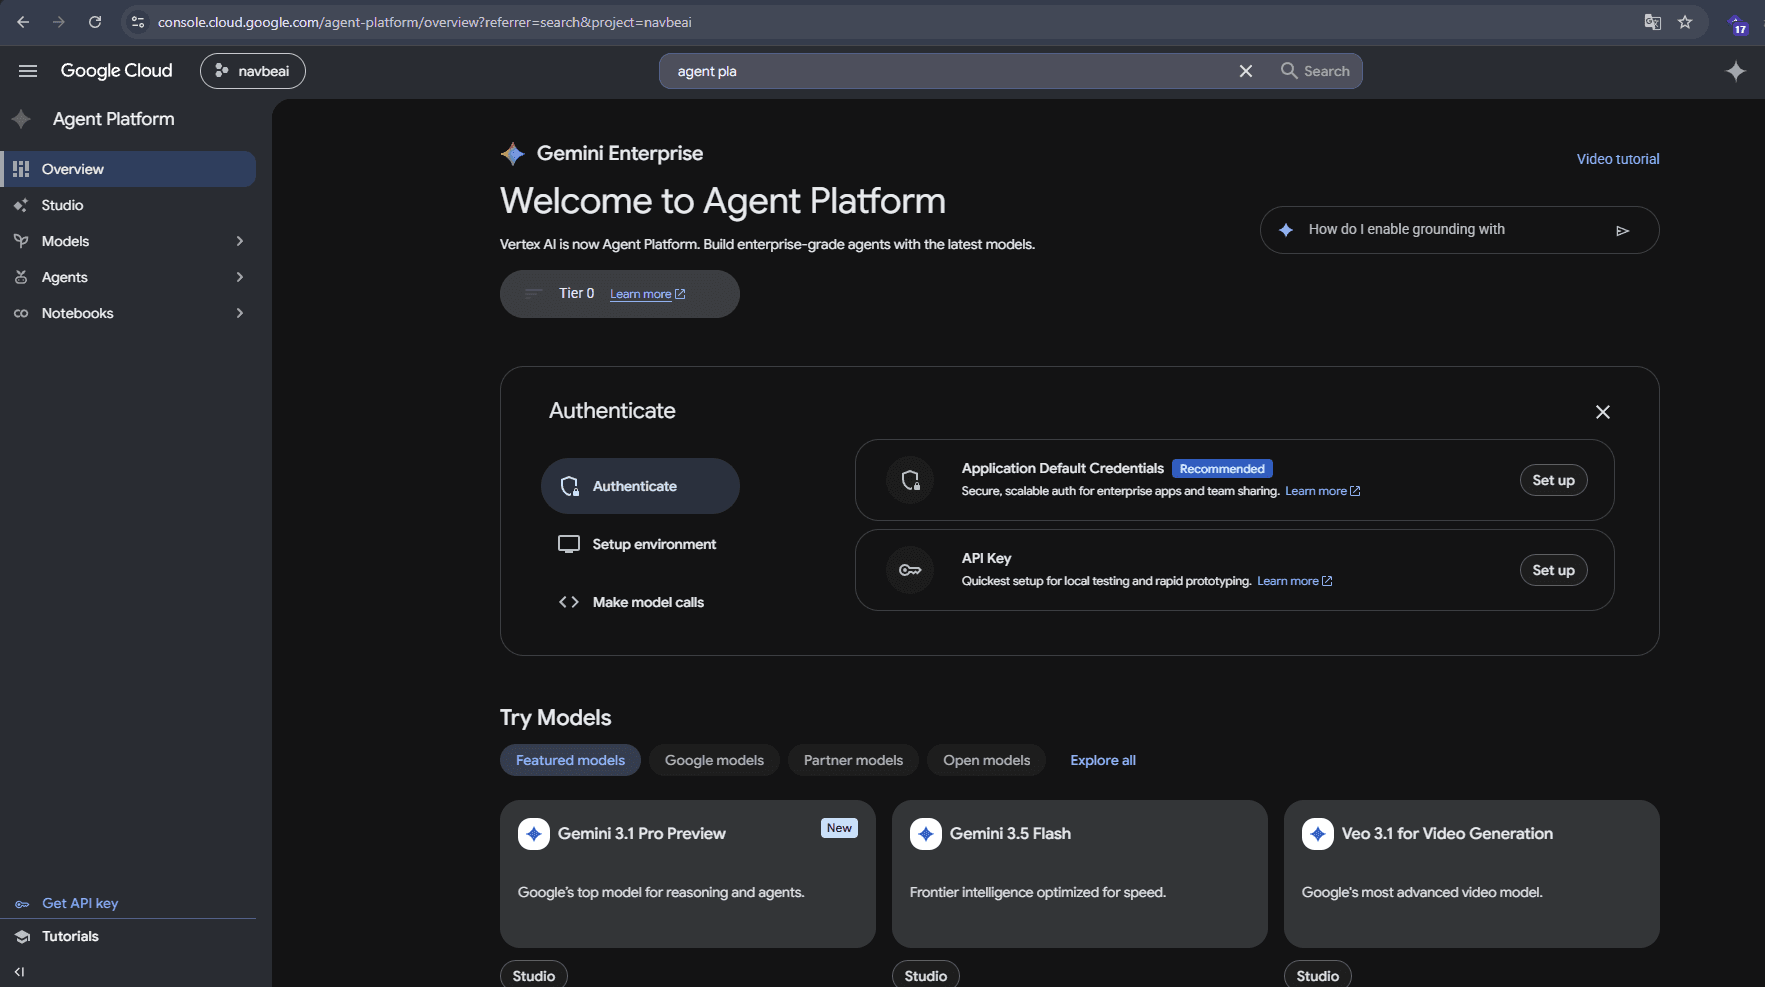The width and height of the screenshot is (1765, 987).
Task: Go back with the browser back arrow
Action: (23, 22)
